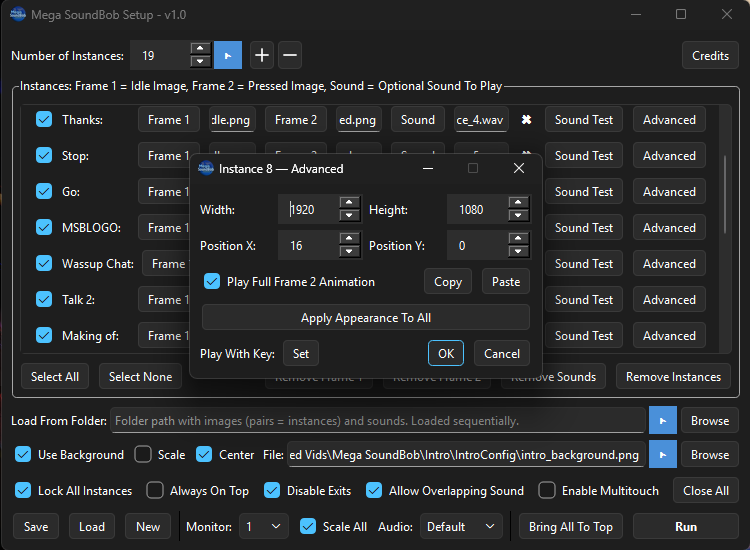This screenshot has width=750, height=550.
Task: Click the add instance plus button
Action: click(262, 56)
